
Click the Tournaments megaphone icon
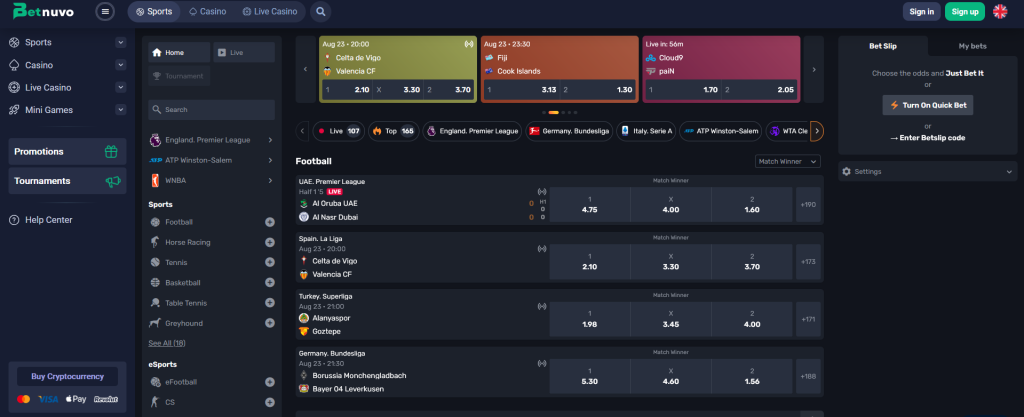coord(114,181)
